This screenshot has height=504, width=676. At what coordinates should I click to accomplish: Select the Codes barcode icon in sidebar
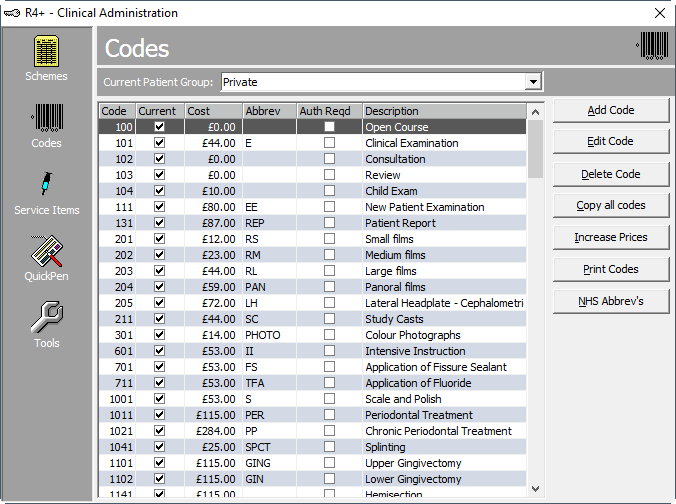(x=47, y=117)
